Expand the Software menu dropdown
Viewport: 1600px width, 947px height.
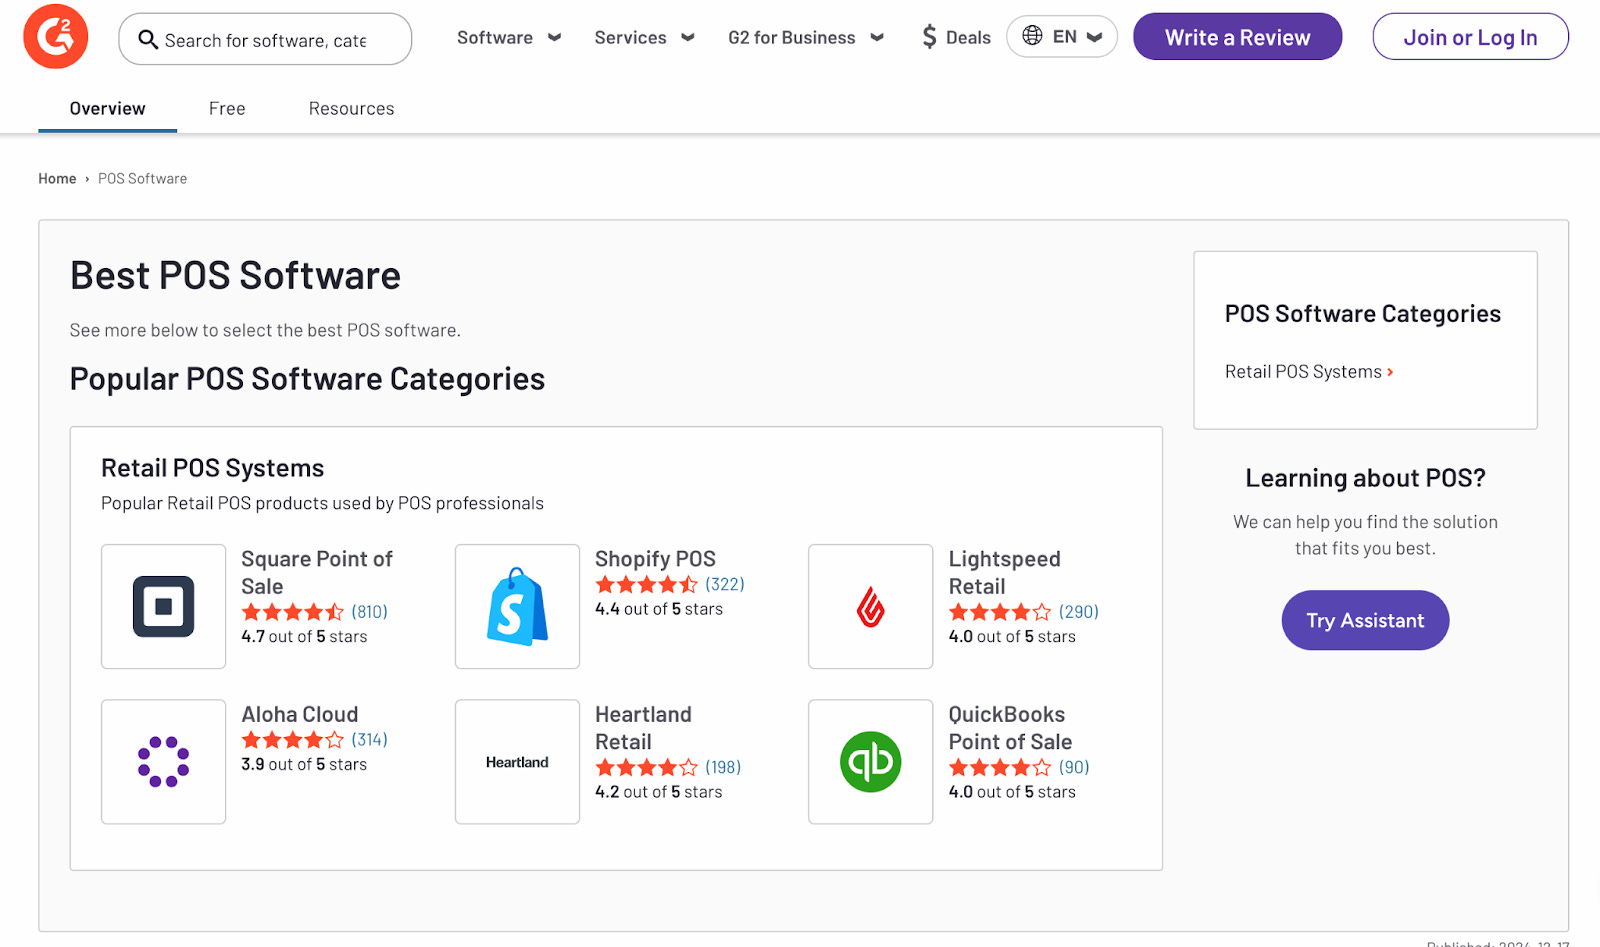pos(509,37)
